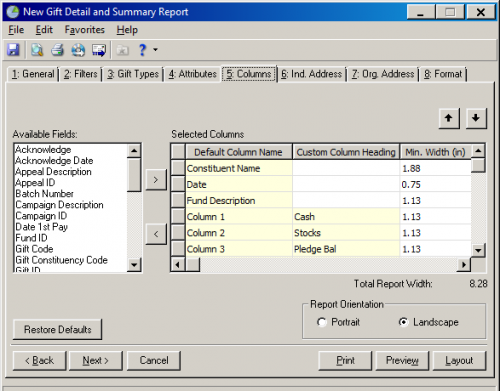Click the export report icon
Screen dimensions: 500x391
(99, 50)
